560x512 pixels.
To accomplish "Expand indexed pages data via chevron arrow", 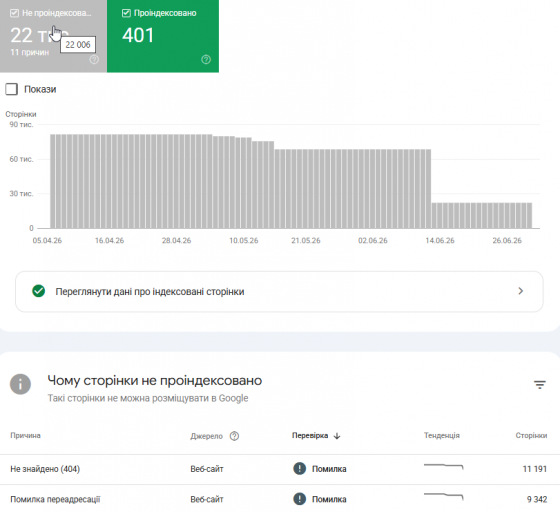I will coord(520,291).
